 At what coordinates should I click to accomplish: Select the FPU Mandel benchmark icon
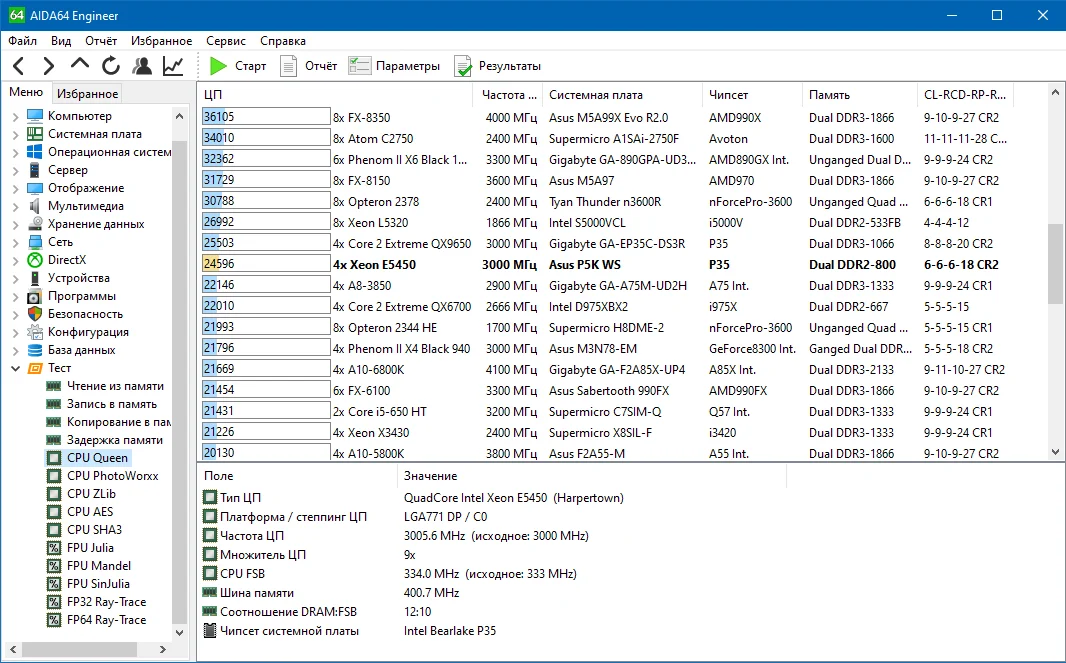54,566
